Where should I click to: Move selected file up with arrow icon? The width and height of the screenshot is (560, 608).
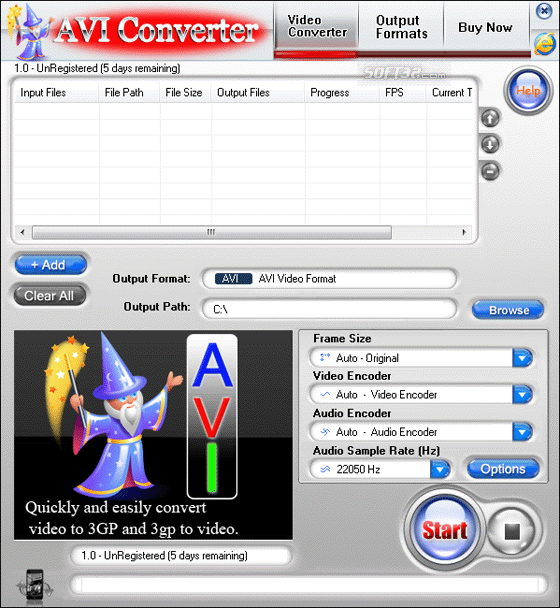490,118
